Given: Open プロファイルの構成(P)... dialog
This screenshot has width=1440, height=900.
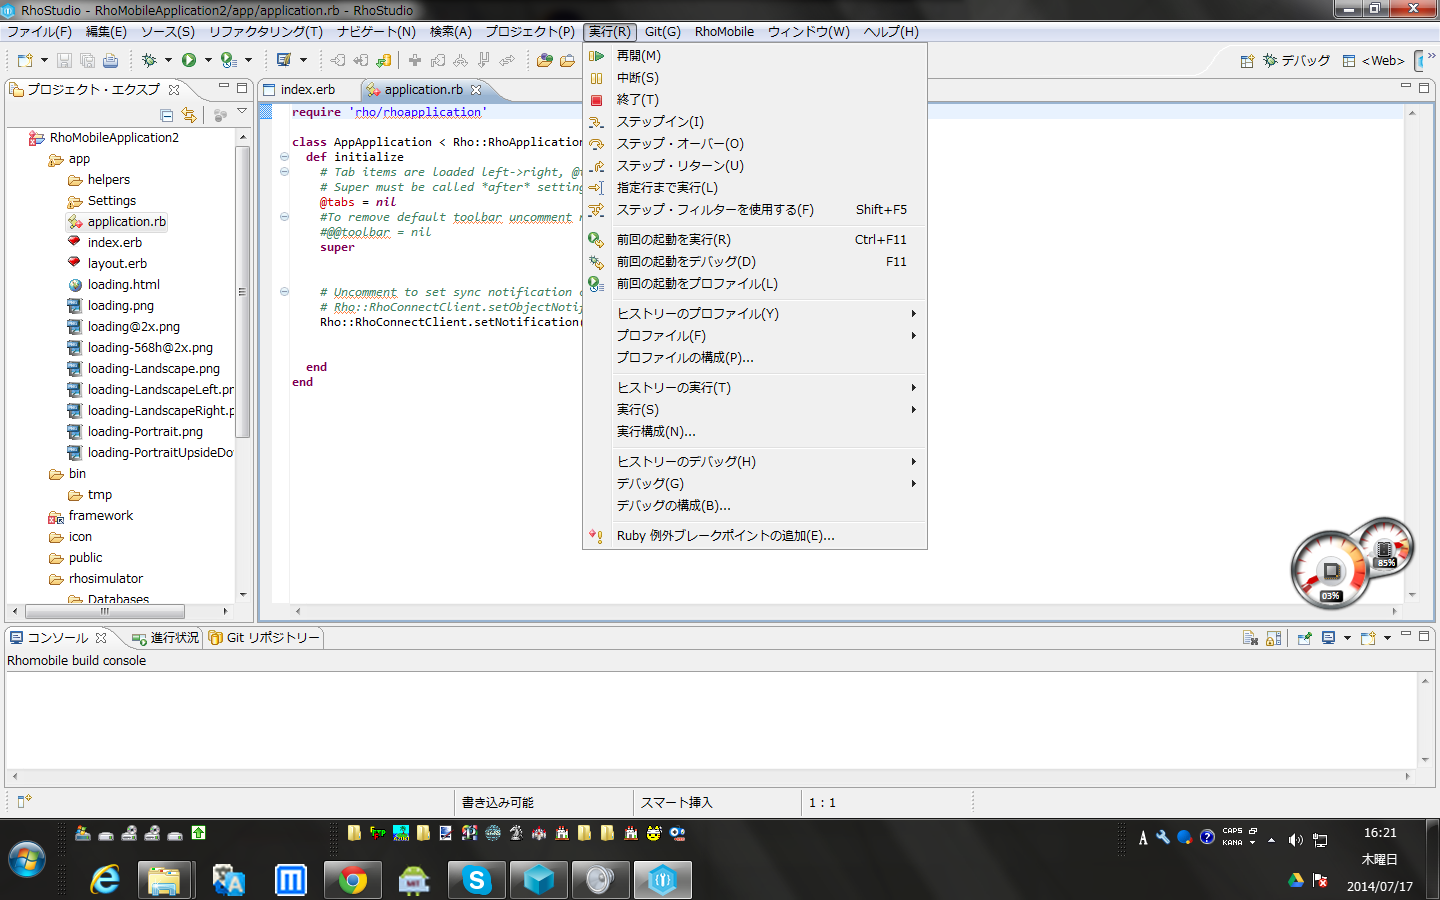Looking at the screenshot, I should [x=755, y=358].
